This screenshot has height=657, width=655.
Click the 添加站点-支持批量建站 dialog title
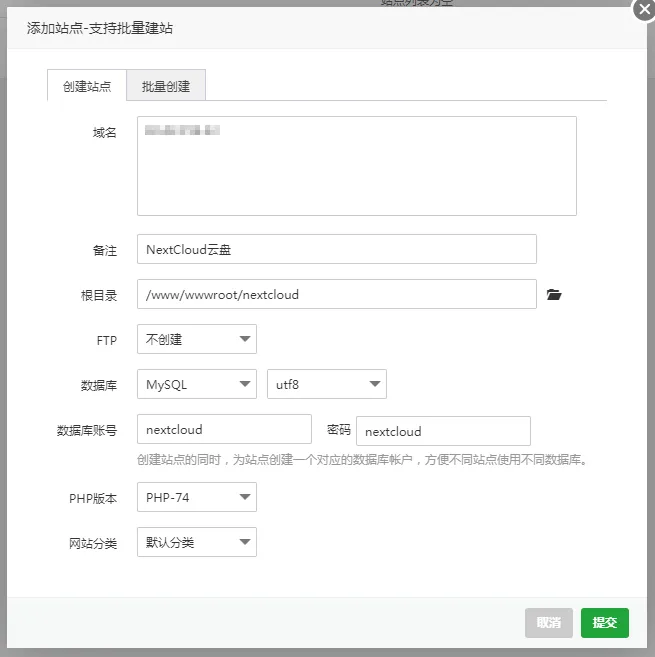[x=99, y=28]
